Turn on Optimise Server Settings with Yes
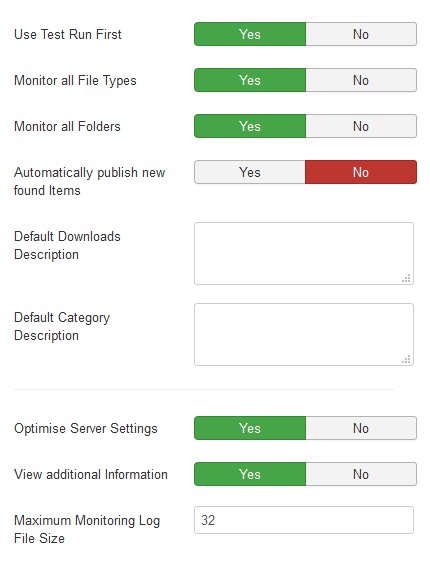The height and width of the screenshot is (570, 430). 250,428
